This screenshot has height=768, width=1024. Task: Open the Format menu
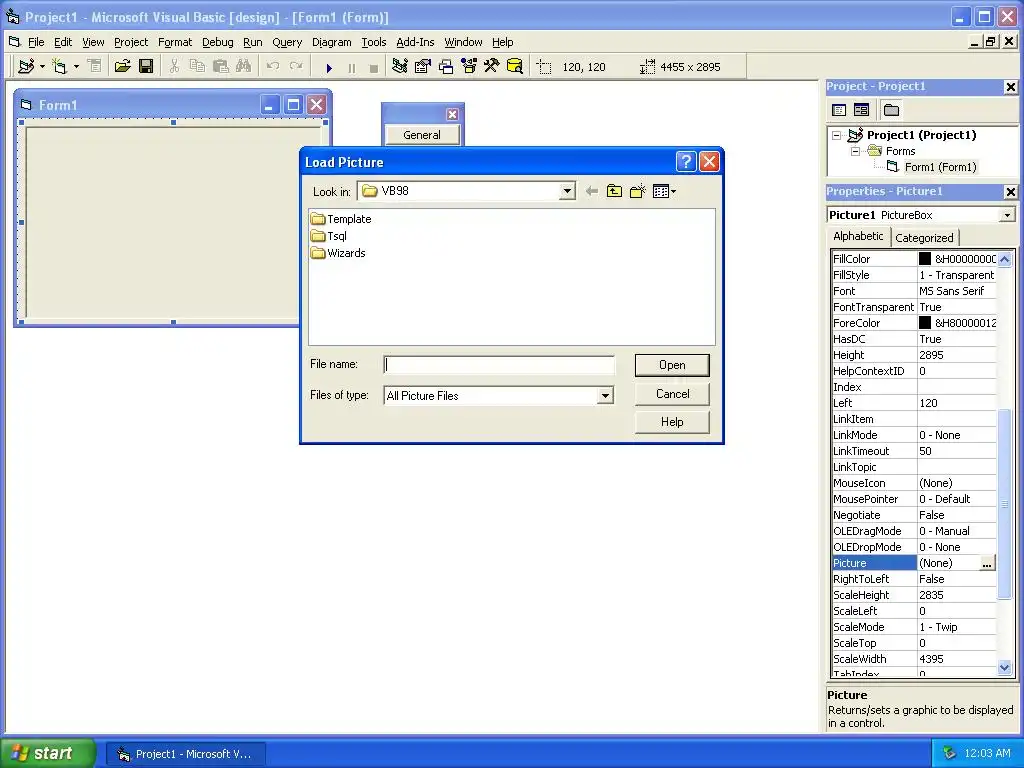click(x=175, y=42)
